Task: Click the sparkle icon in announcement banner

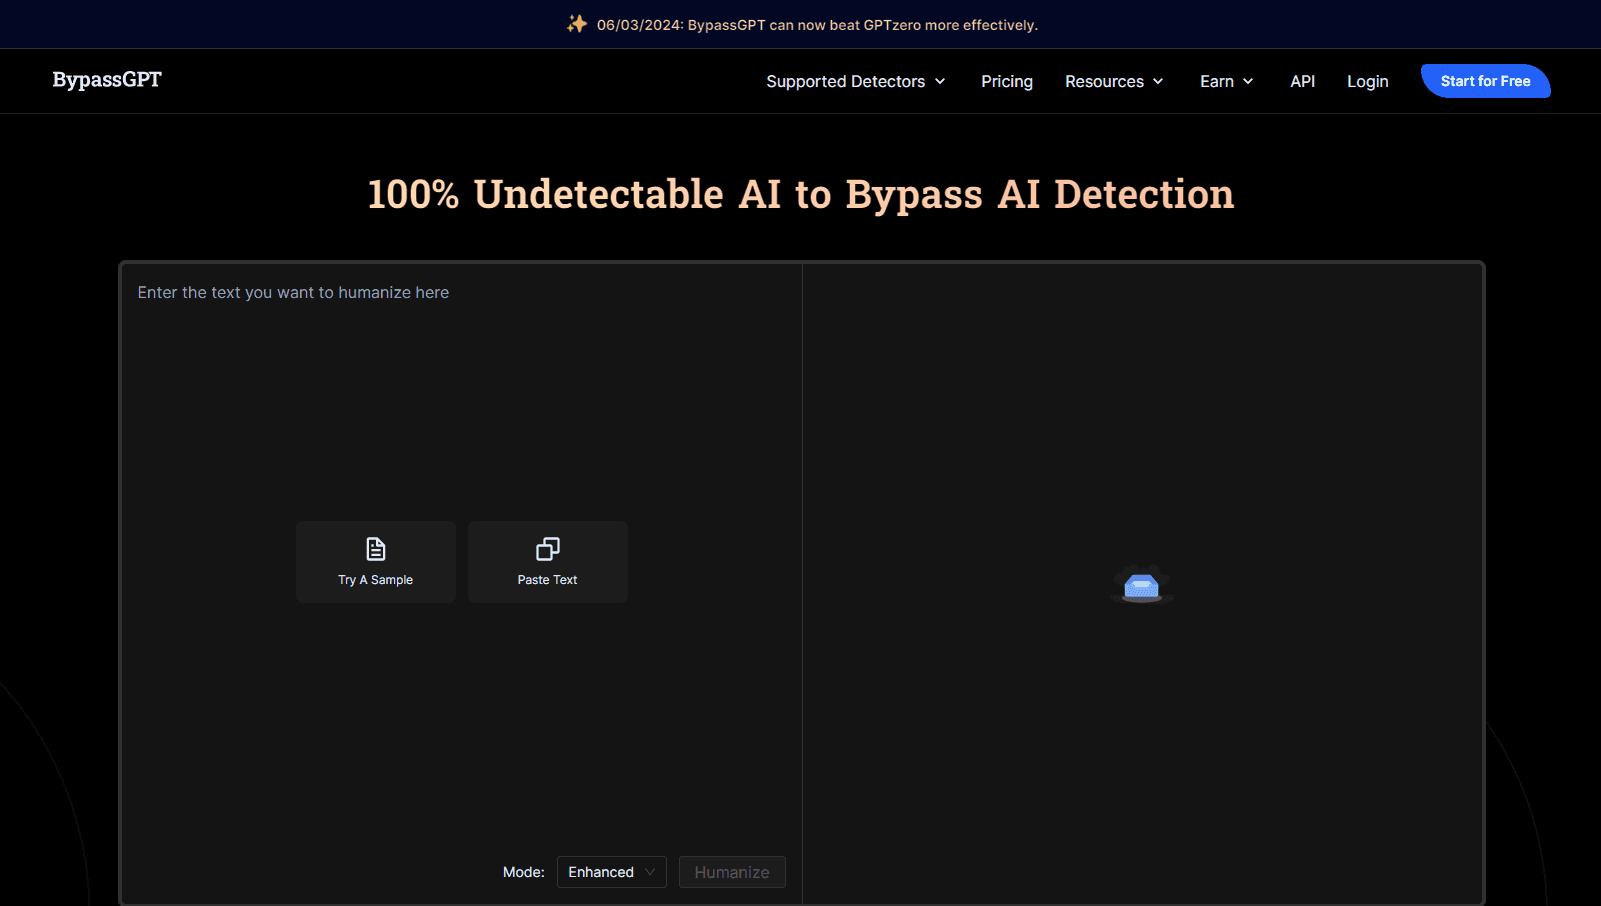Action: [x=577, y=24]
